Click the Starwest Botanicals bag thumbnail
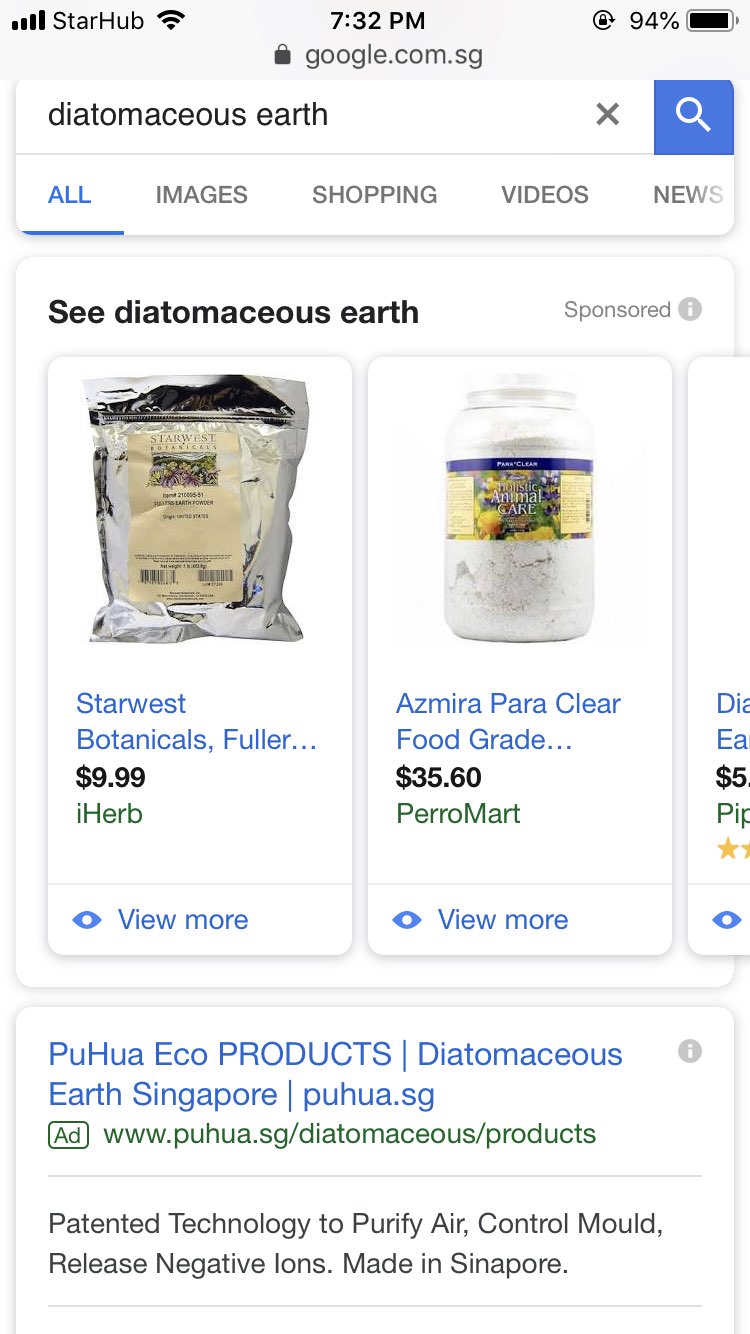Image resolution: width=750 pixels, height=1334 pixels. pyautogui.click(x=198, y=508)
